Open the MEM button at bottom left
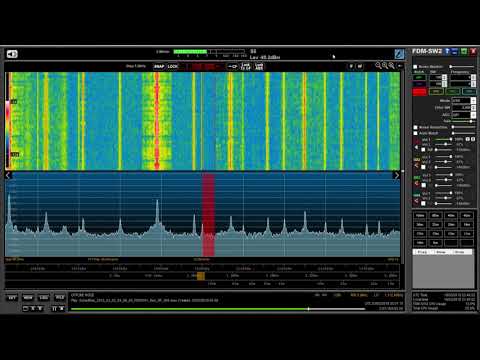480x360 pixels. [28, 297]
